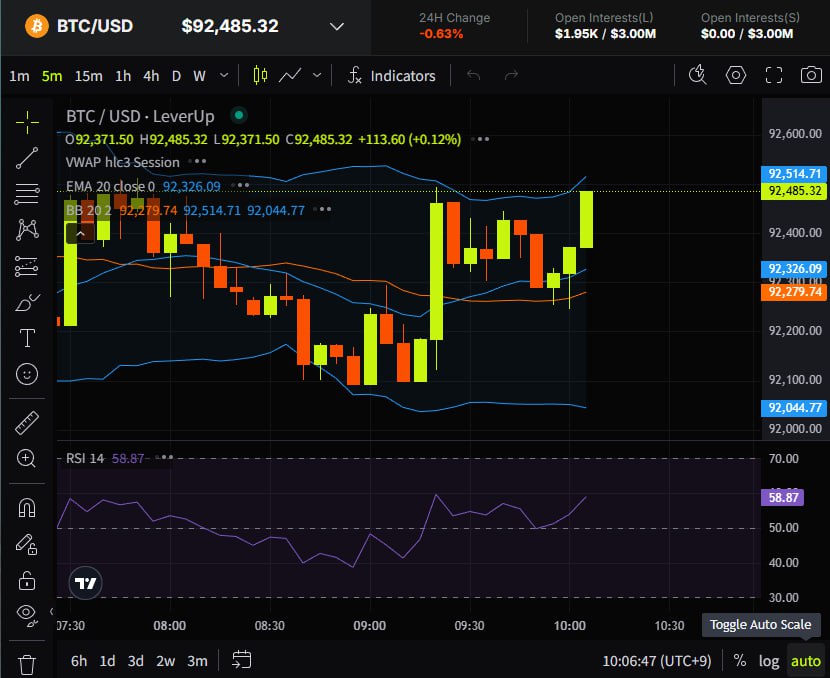The width and height of the screenshot is (830, 678).
Task: Open more options for BB 20 2 indicator
Action: [322, 210]
